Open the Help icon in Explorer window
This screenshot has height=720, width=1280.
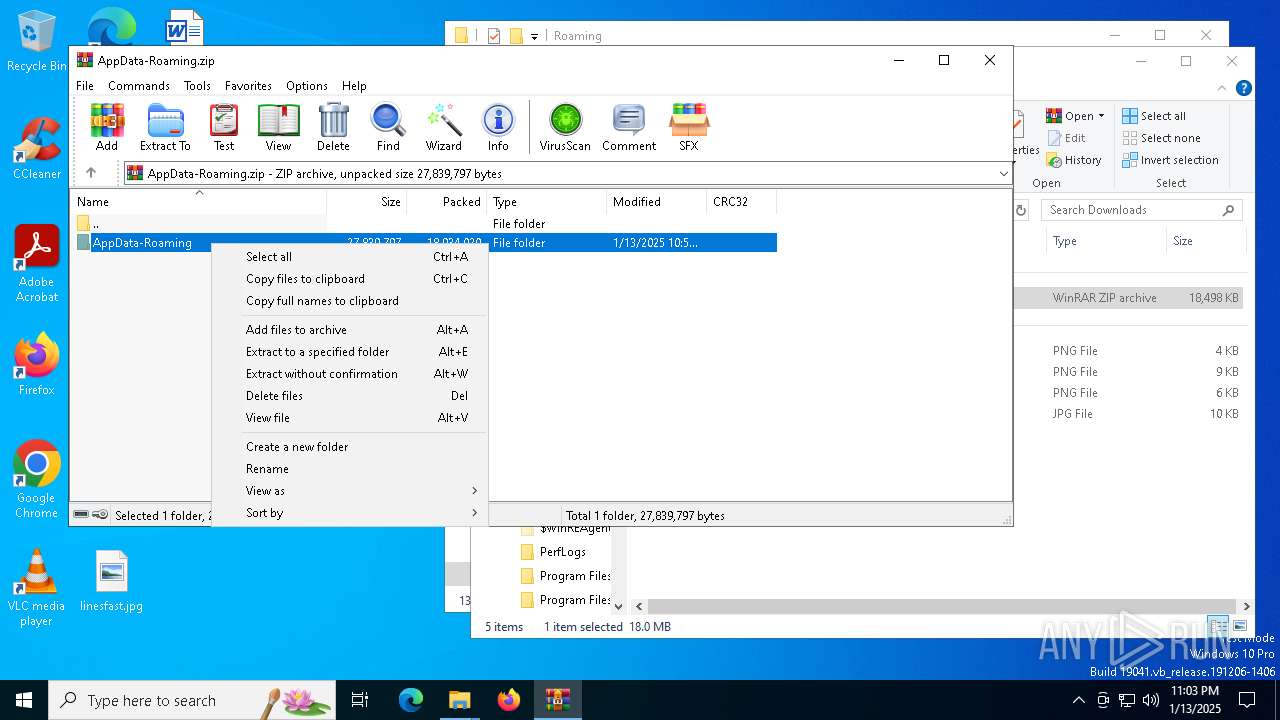click(1244, 88)
